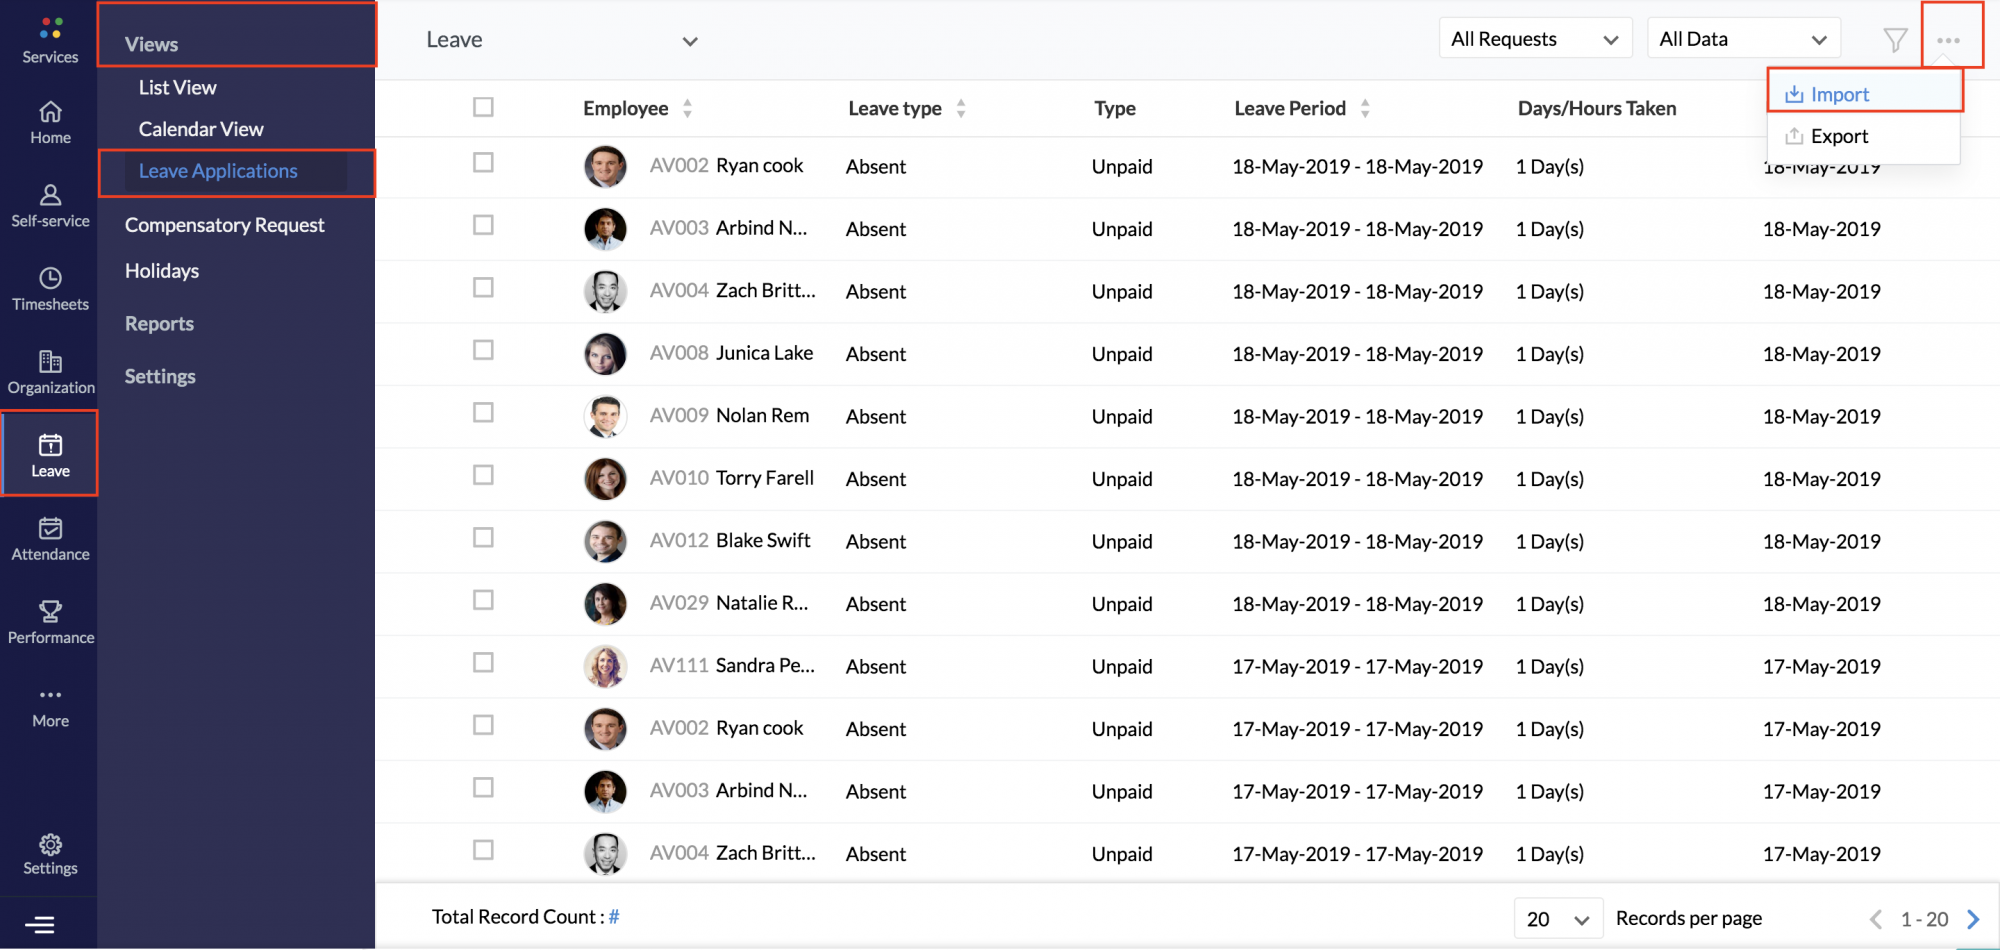
Task: Collapse sidebar with the hamburger icon
Action: (40, 925)
